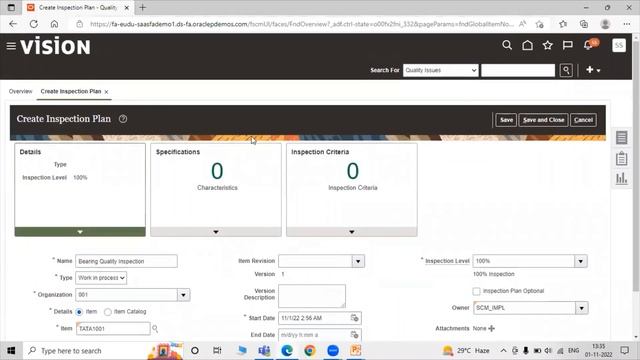Open the clipboard panel icon

tap(622, 158)
